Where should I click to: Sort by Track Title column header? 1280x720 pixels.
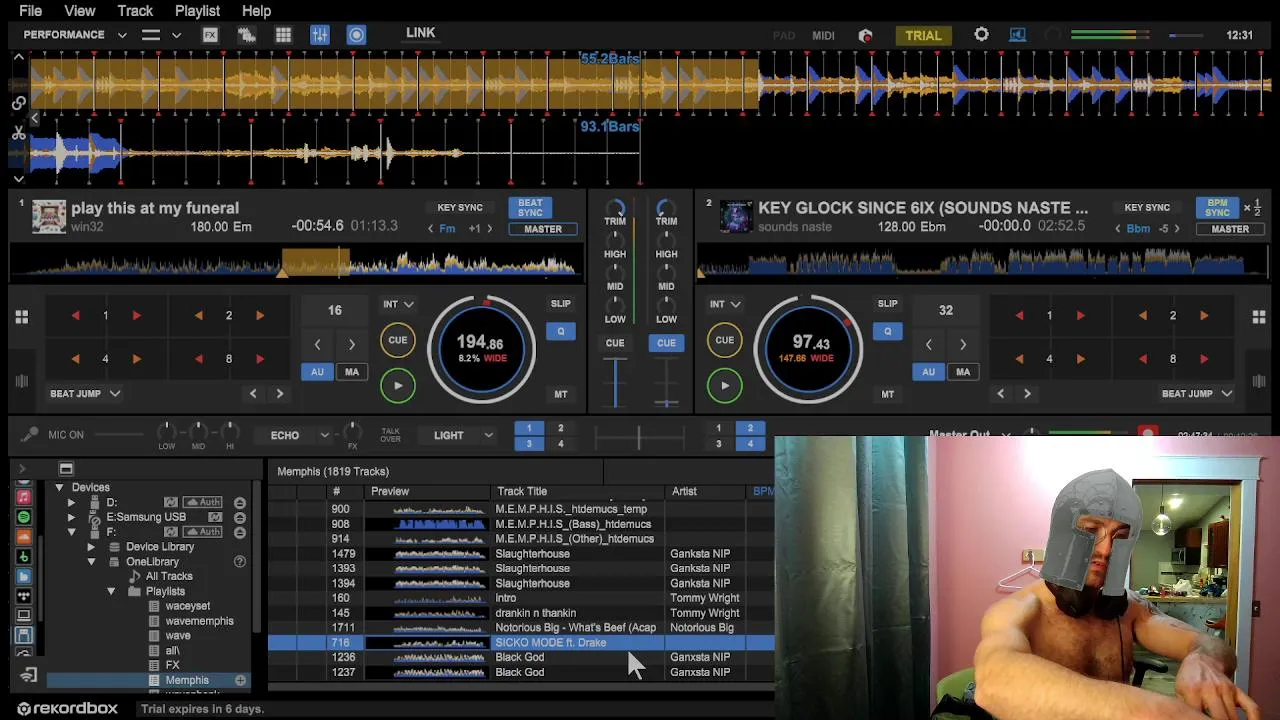(x=522, y=491)
